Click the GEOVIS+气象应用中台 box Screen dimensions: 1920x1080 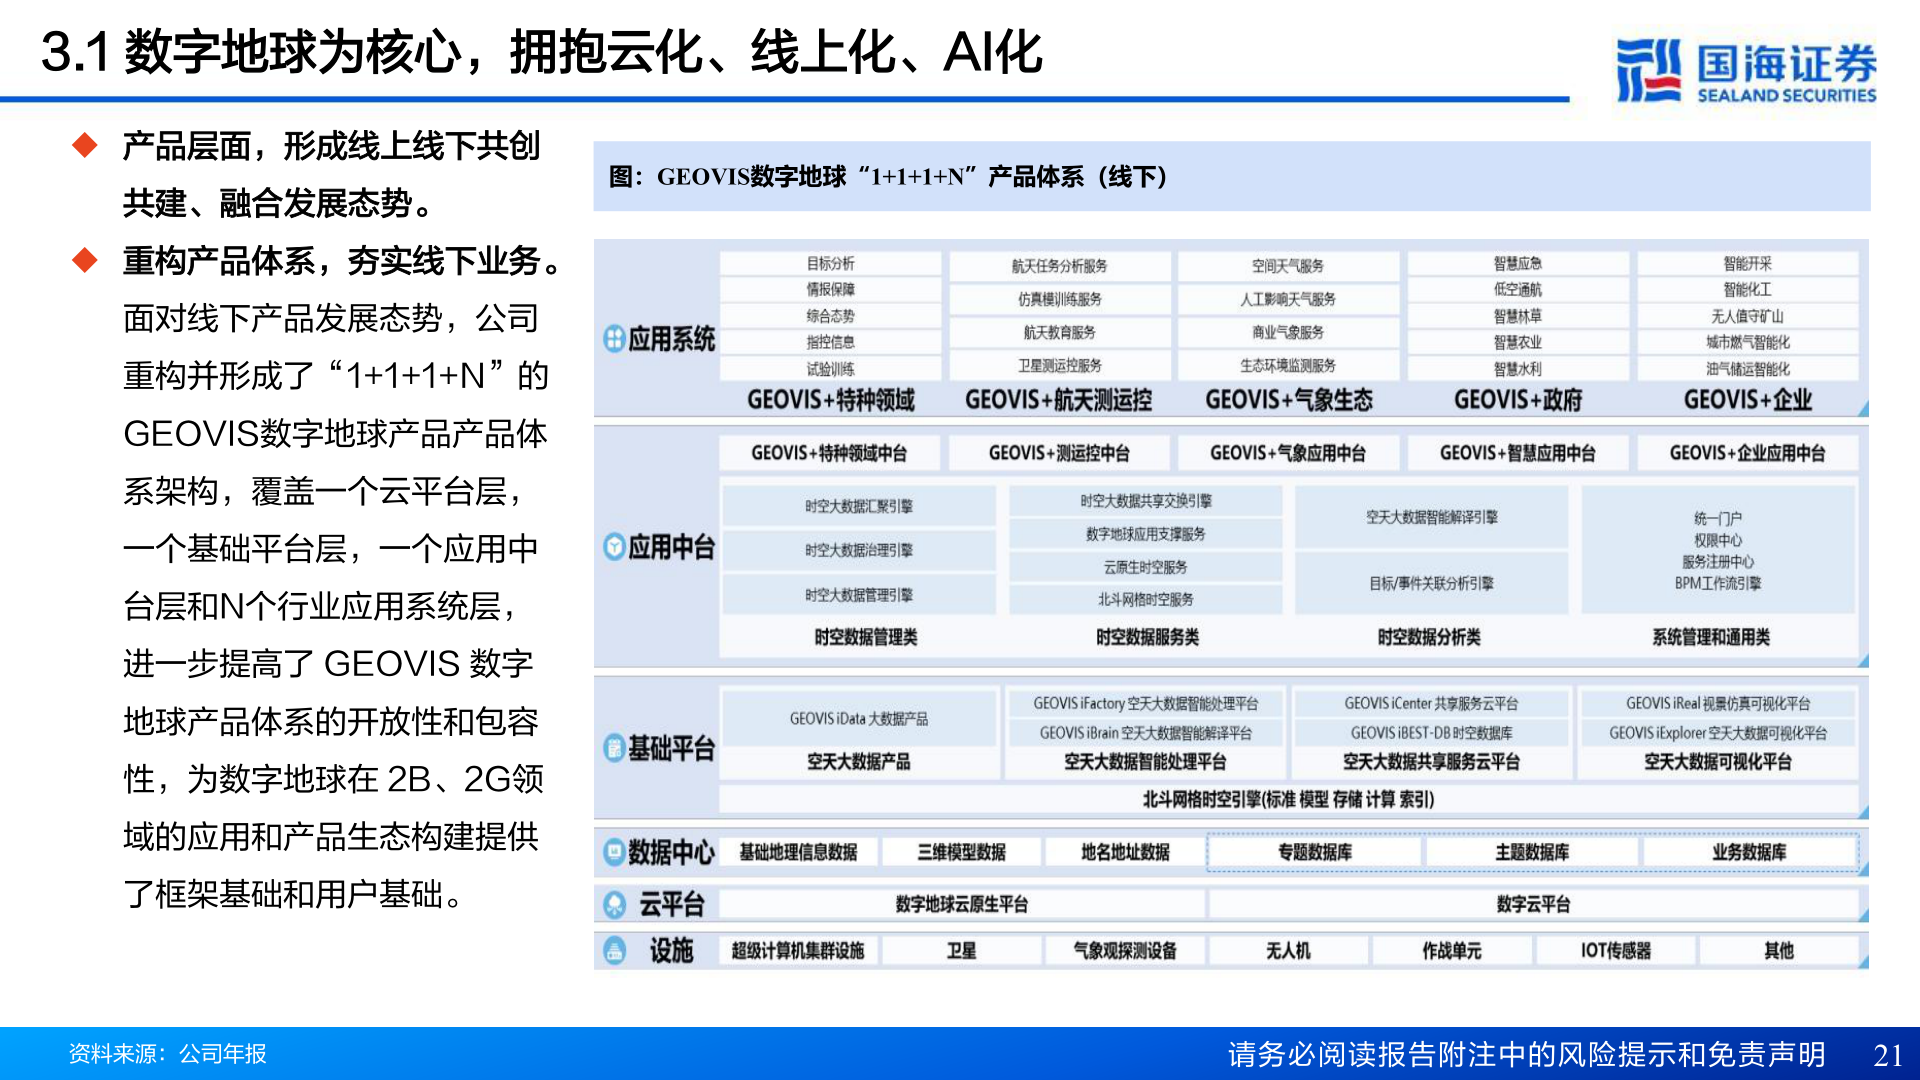click(1288, 453)
